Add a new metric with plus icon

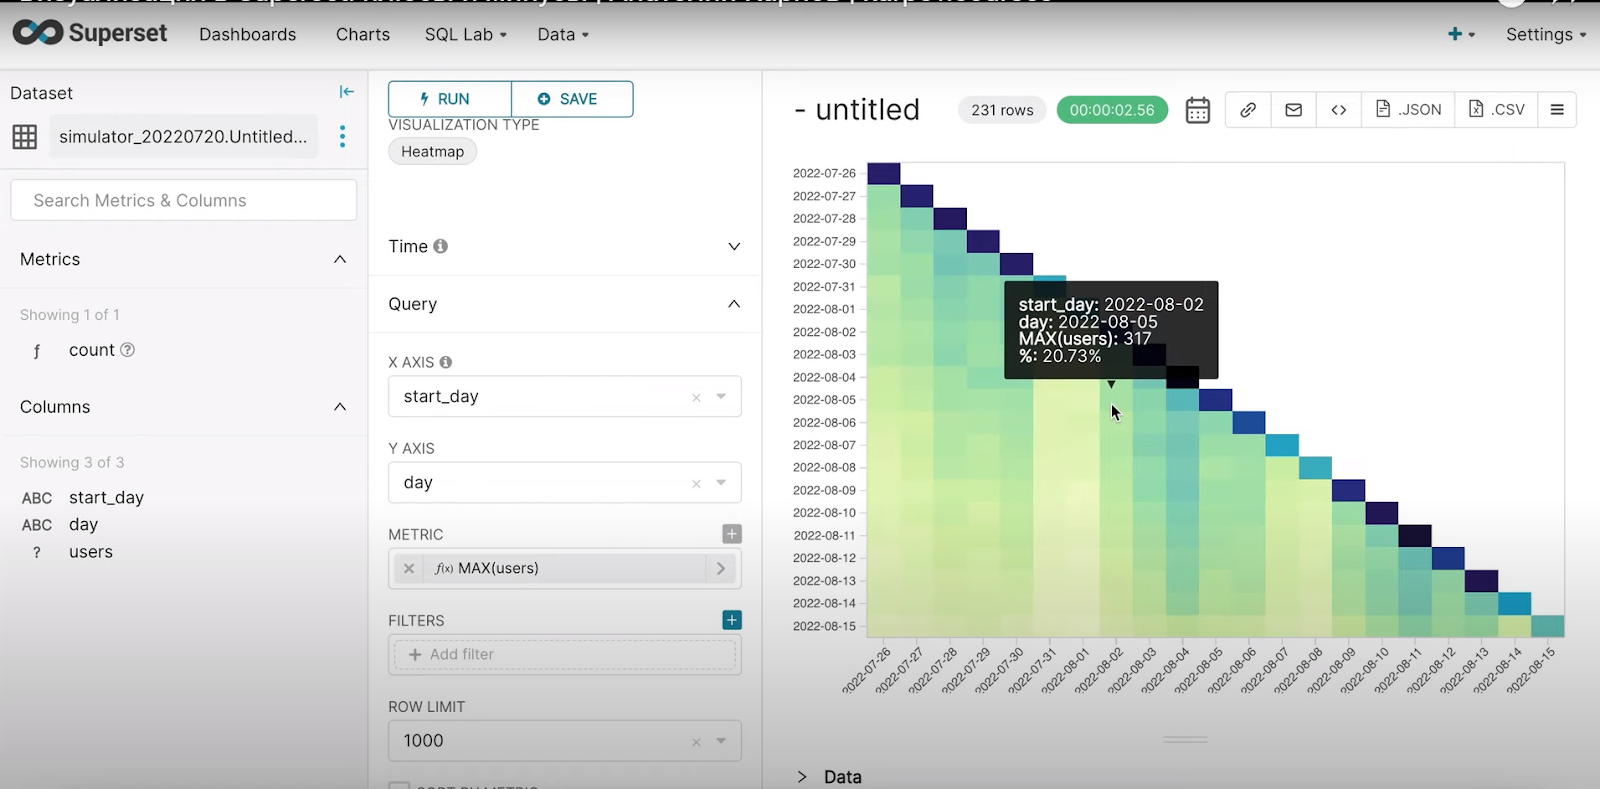(732, 534)
